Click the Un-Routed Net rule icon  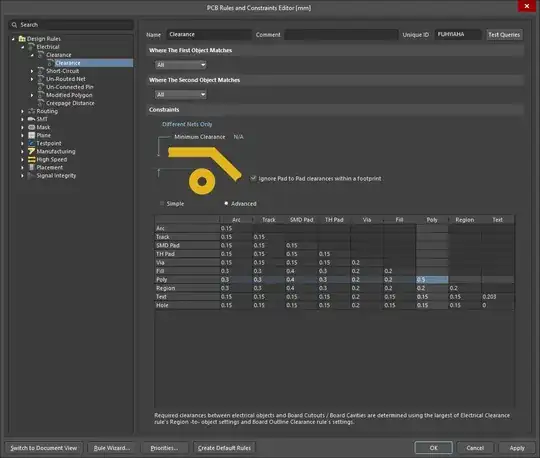click(x=41, y=79)
